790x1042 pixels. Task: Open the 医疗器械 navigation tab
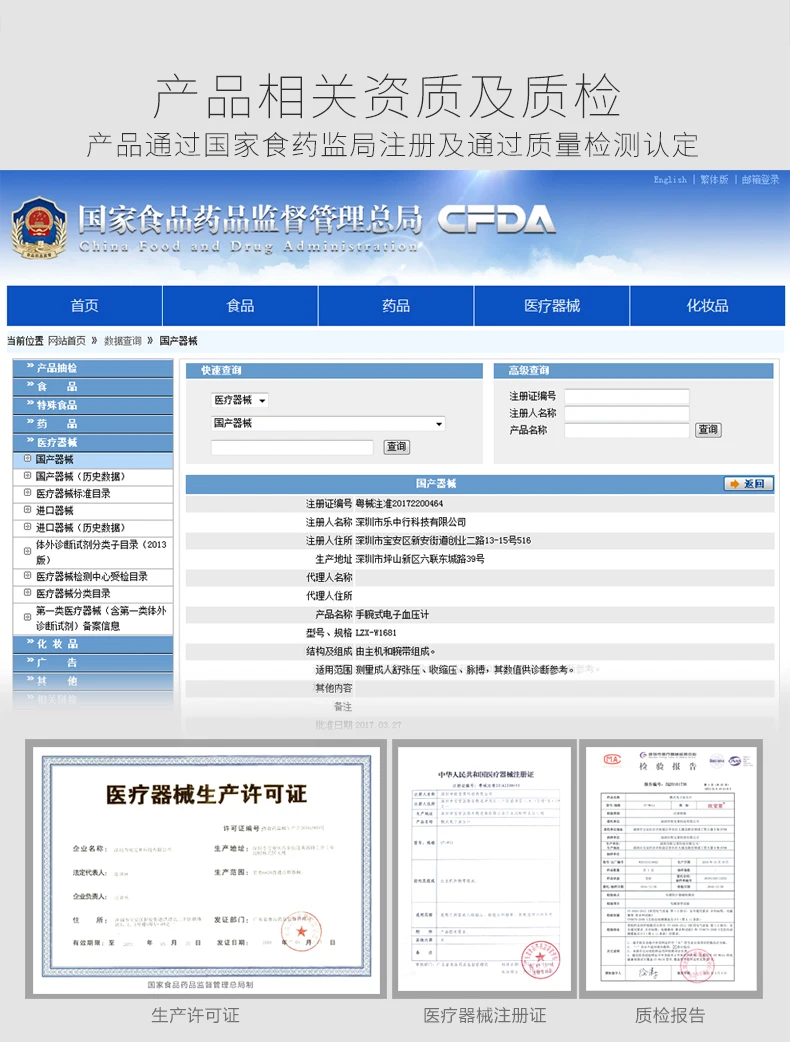(x=551, y=306)
